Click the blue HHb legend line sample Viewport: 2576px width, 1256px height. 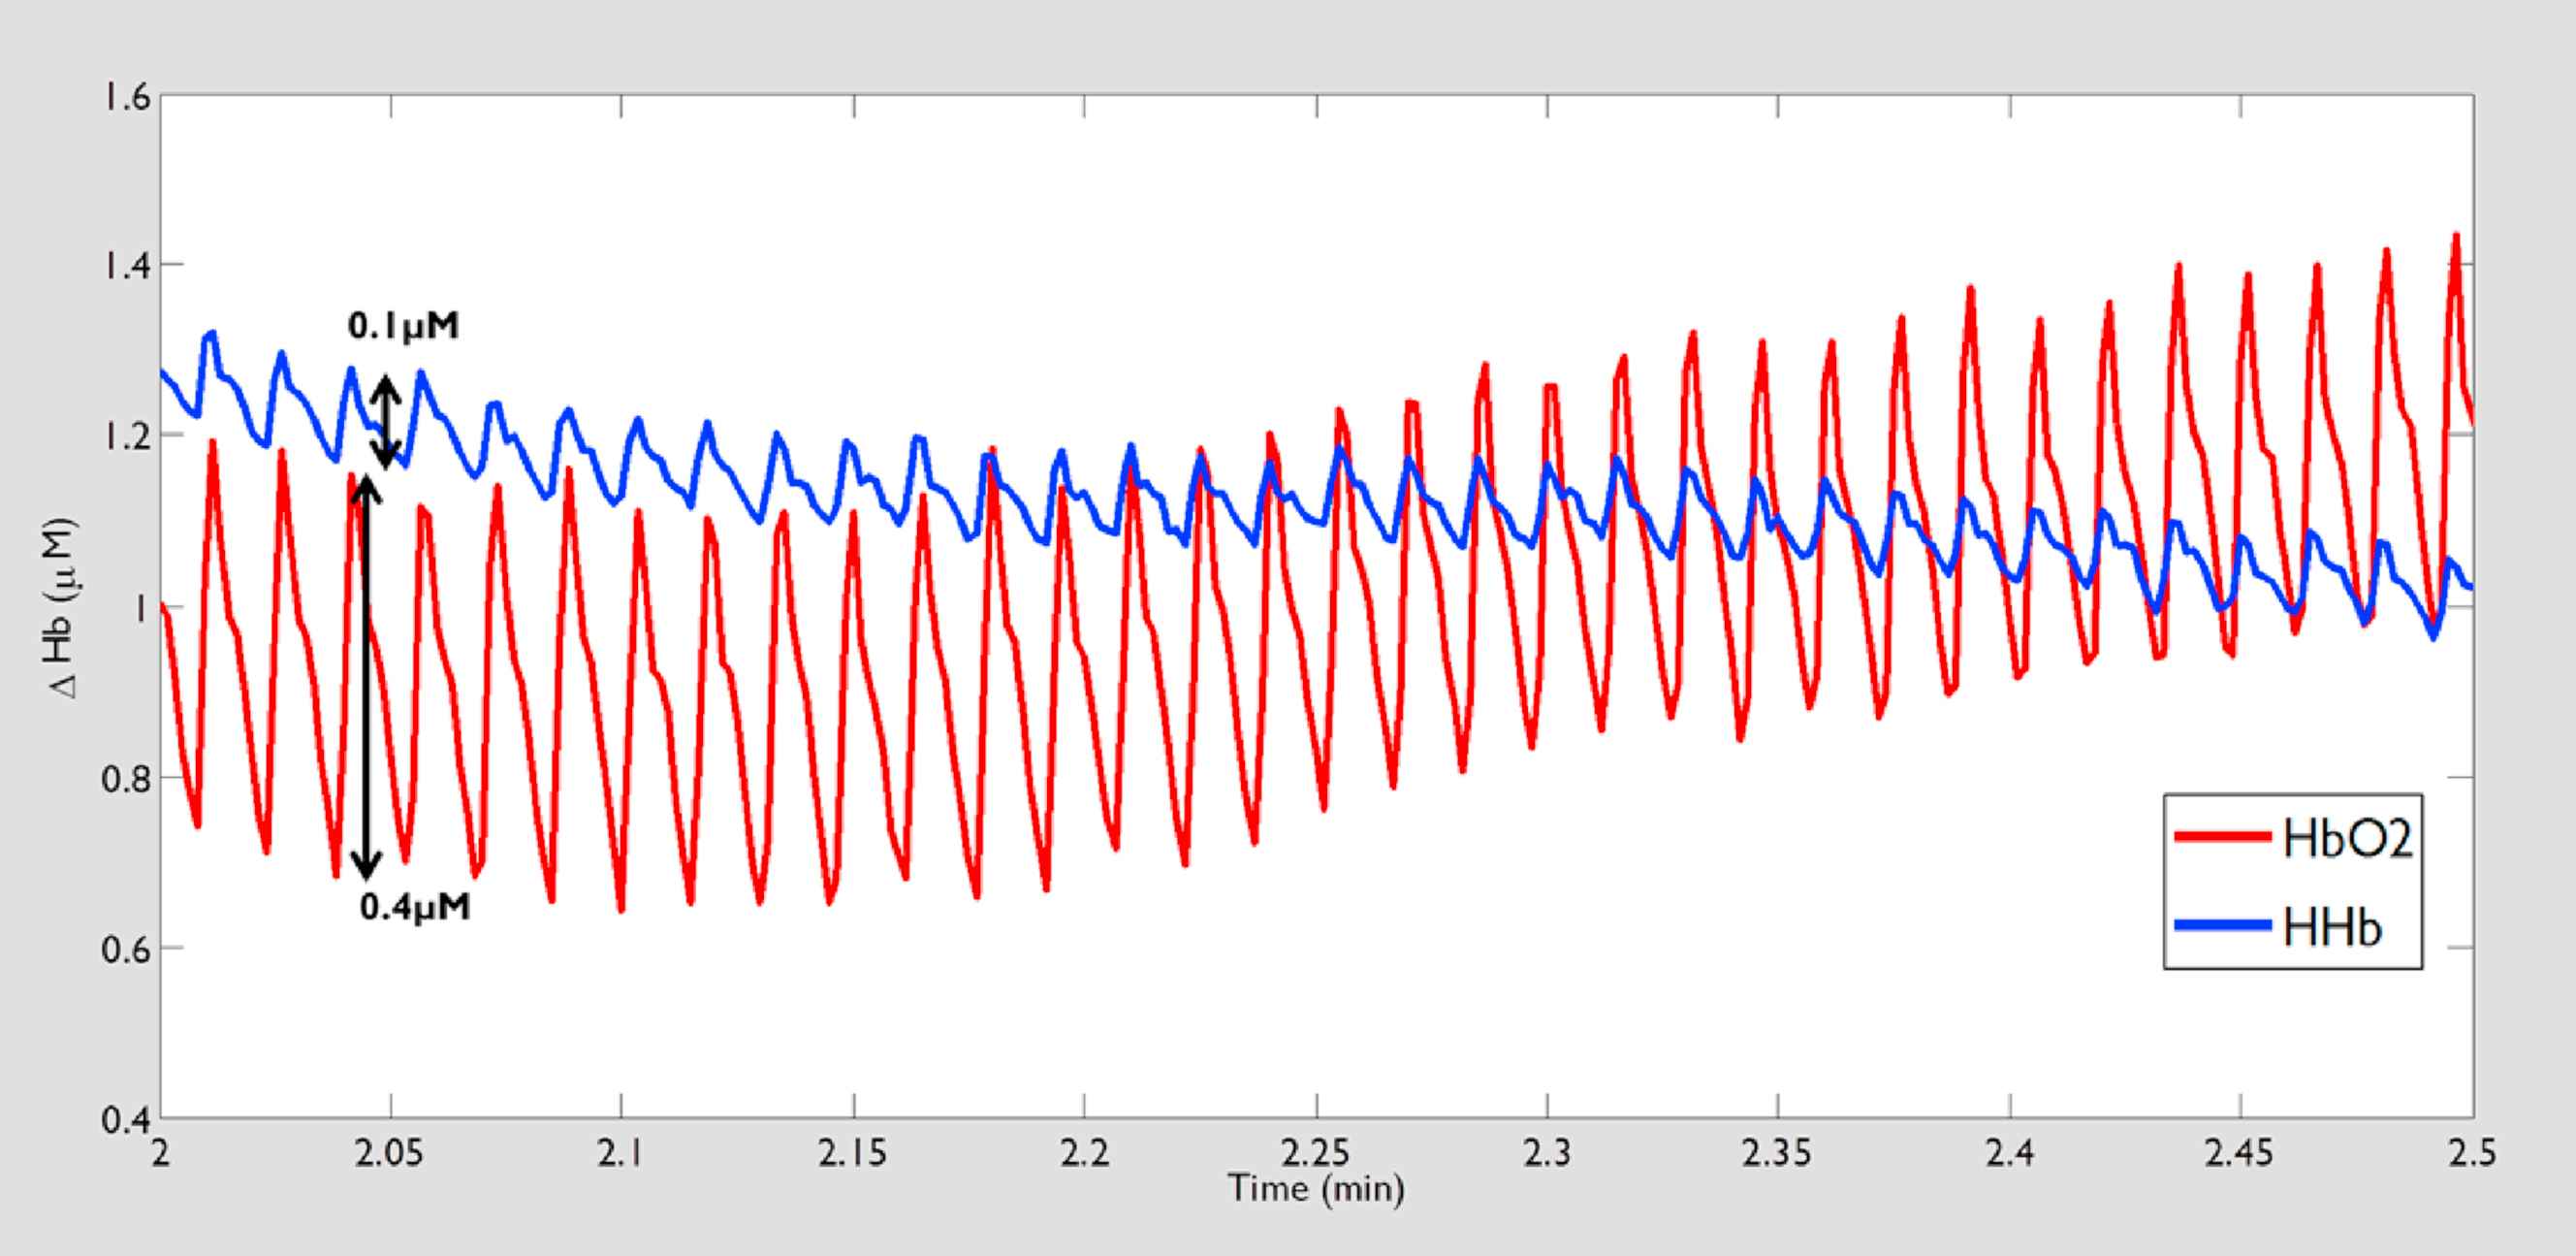click(2222, 925)
